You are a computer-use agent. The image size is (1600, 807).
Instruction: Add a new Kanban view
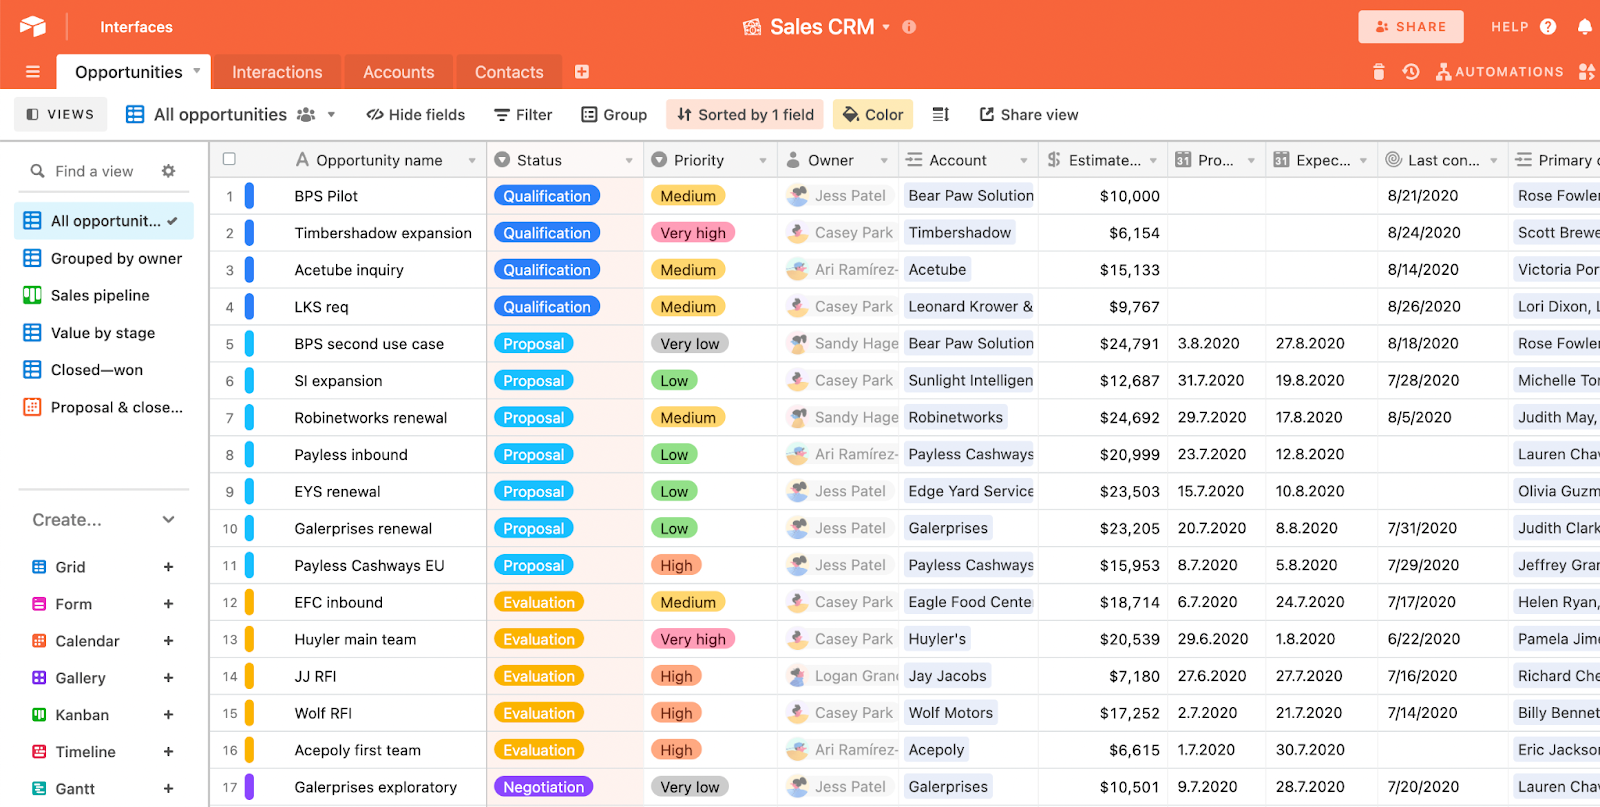pyautogui.click(x=169, y=715)
